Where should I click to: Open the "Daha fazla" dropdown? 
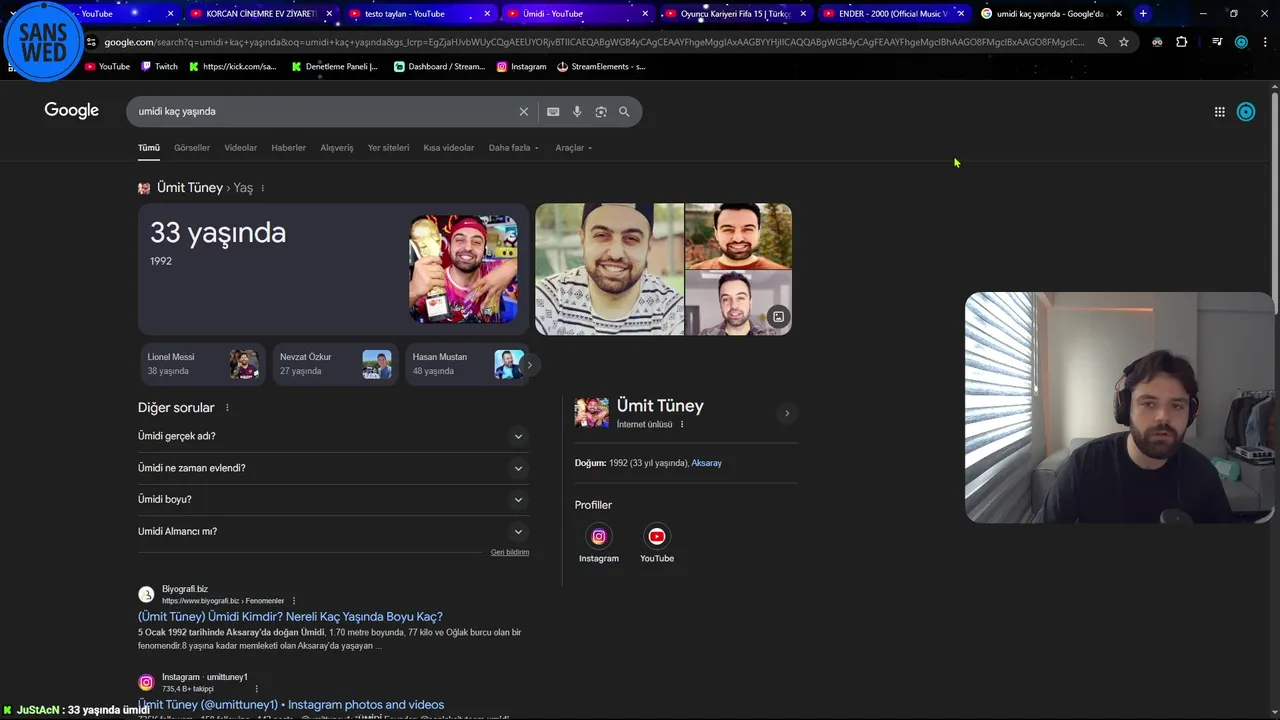tap(513, 148)
